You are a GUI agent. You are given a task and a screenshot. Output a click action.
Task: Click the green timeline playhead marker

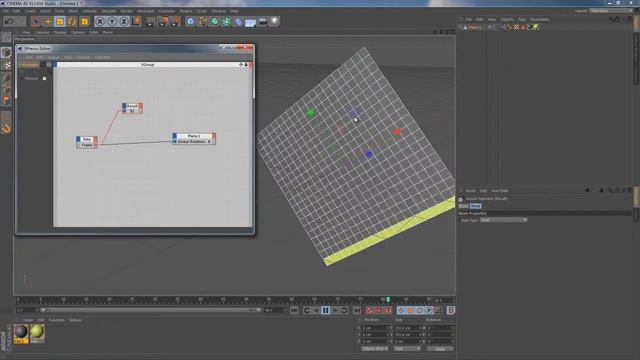tap(388, 300)
